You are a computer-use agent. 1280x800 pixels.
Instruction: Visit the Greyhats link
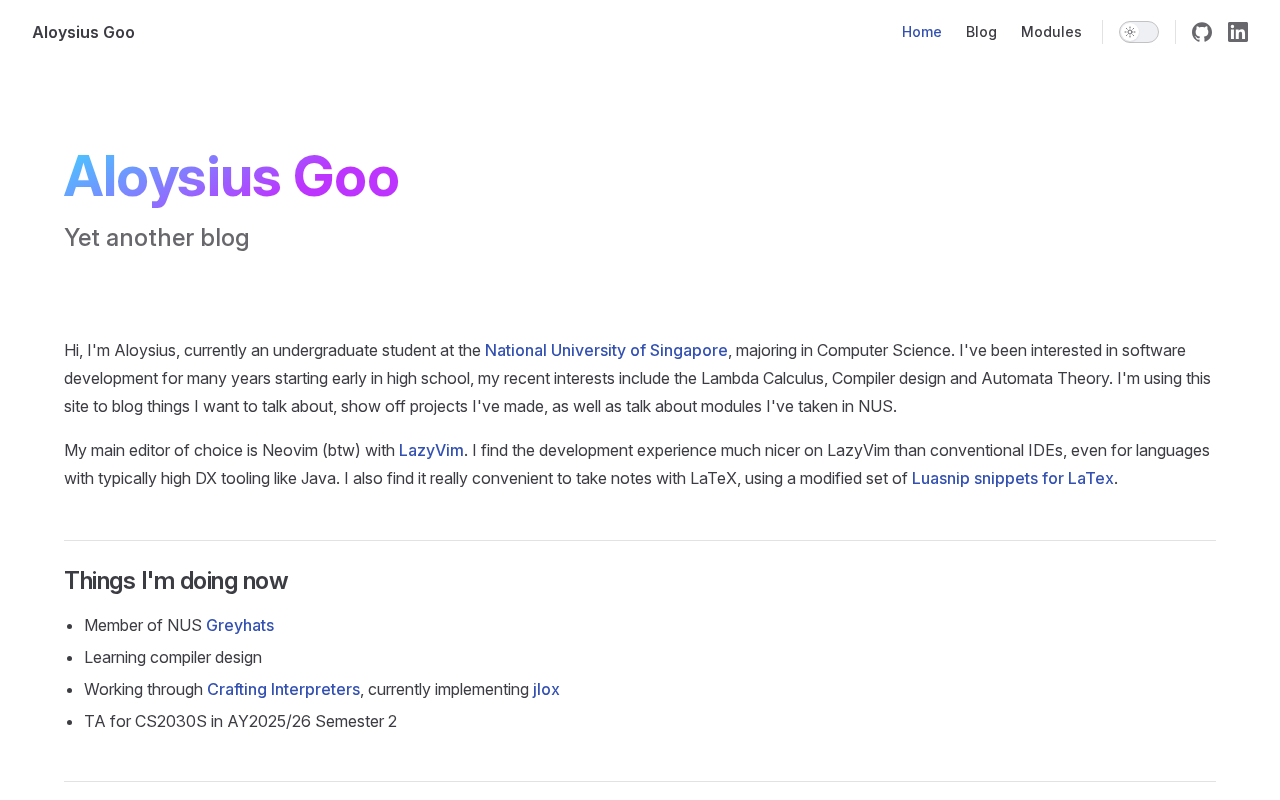pos(240,625)
